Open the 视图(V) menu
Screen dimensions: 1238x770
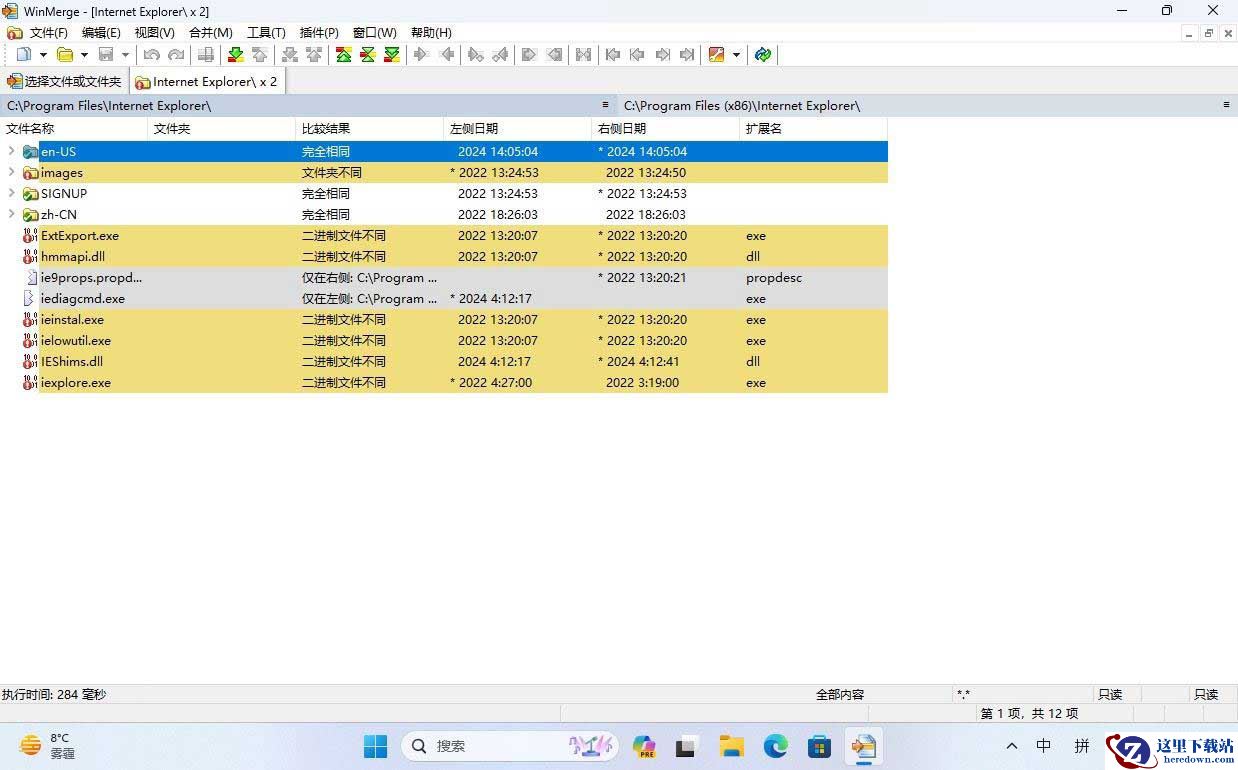click(154, 33)
